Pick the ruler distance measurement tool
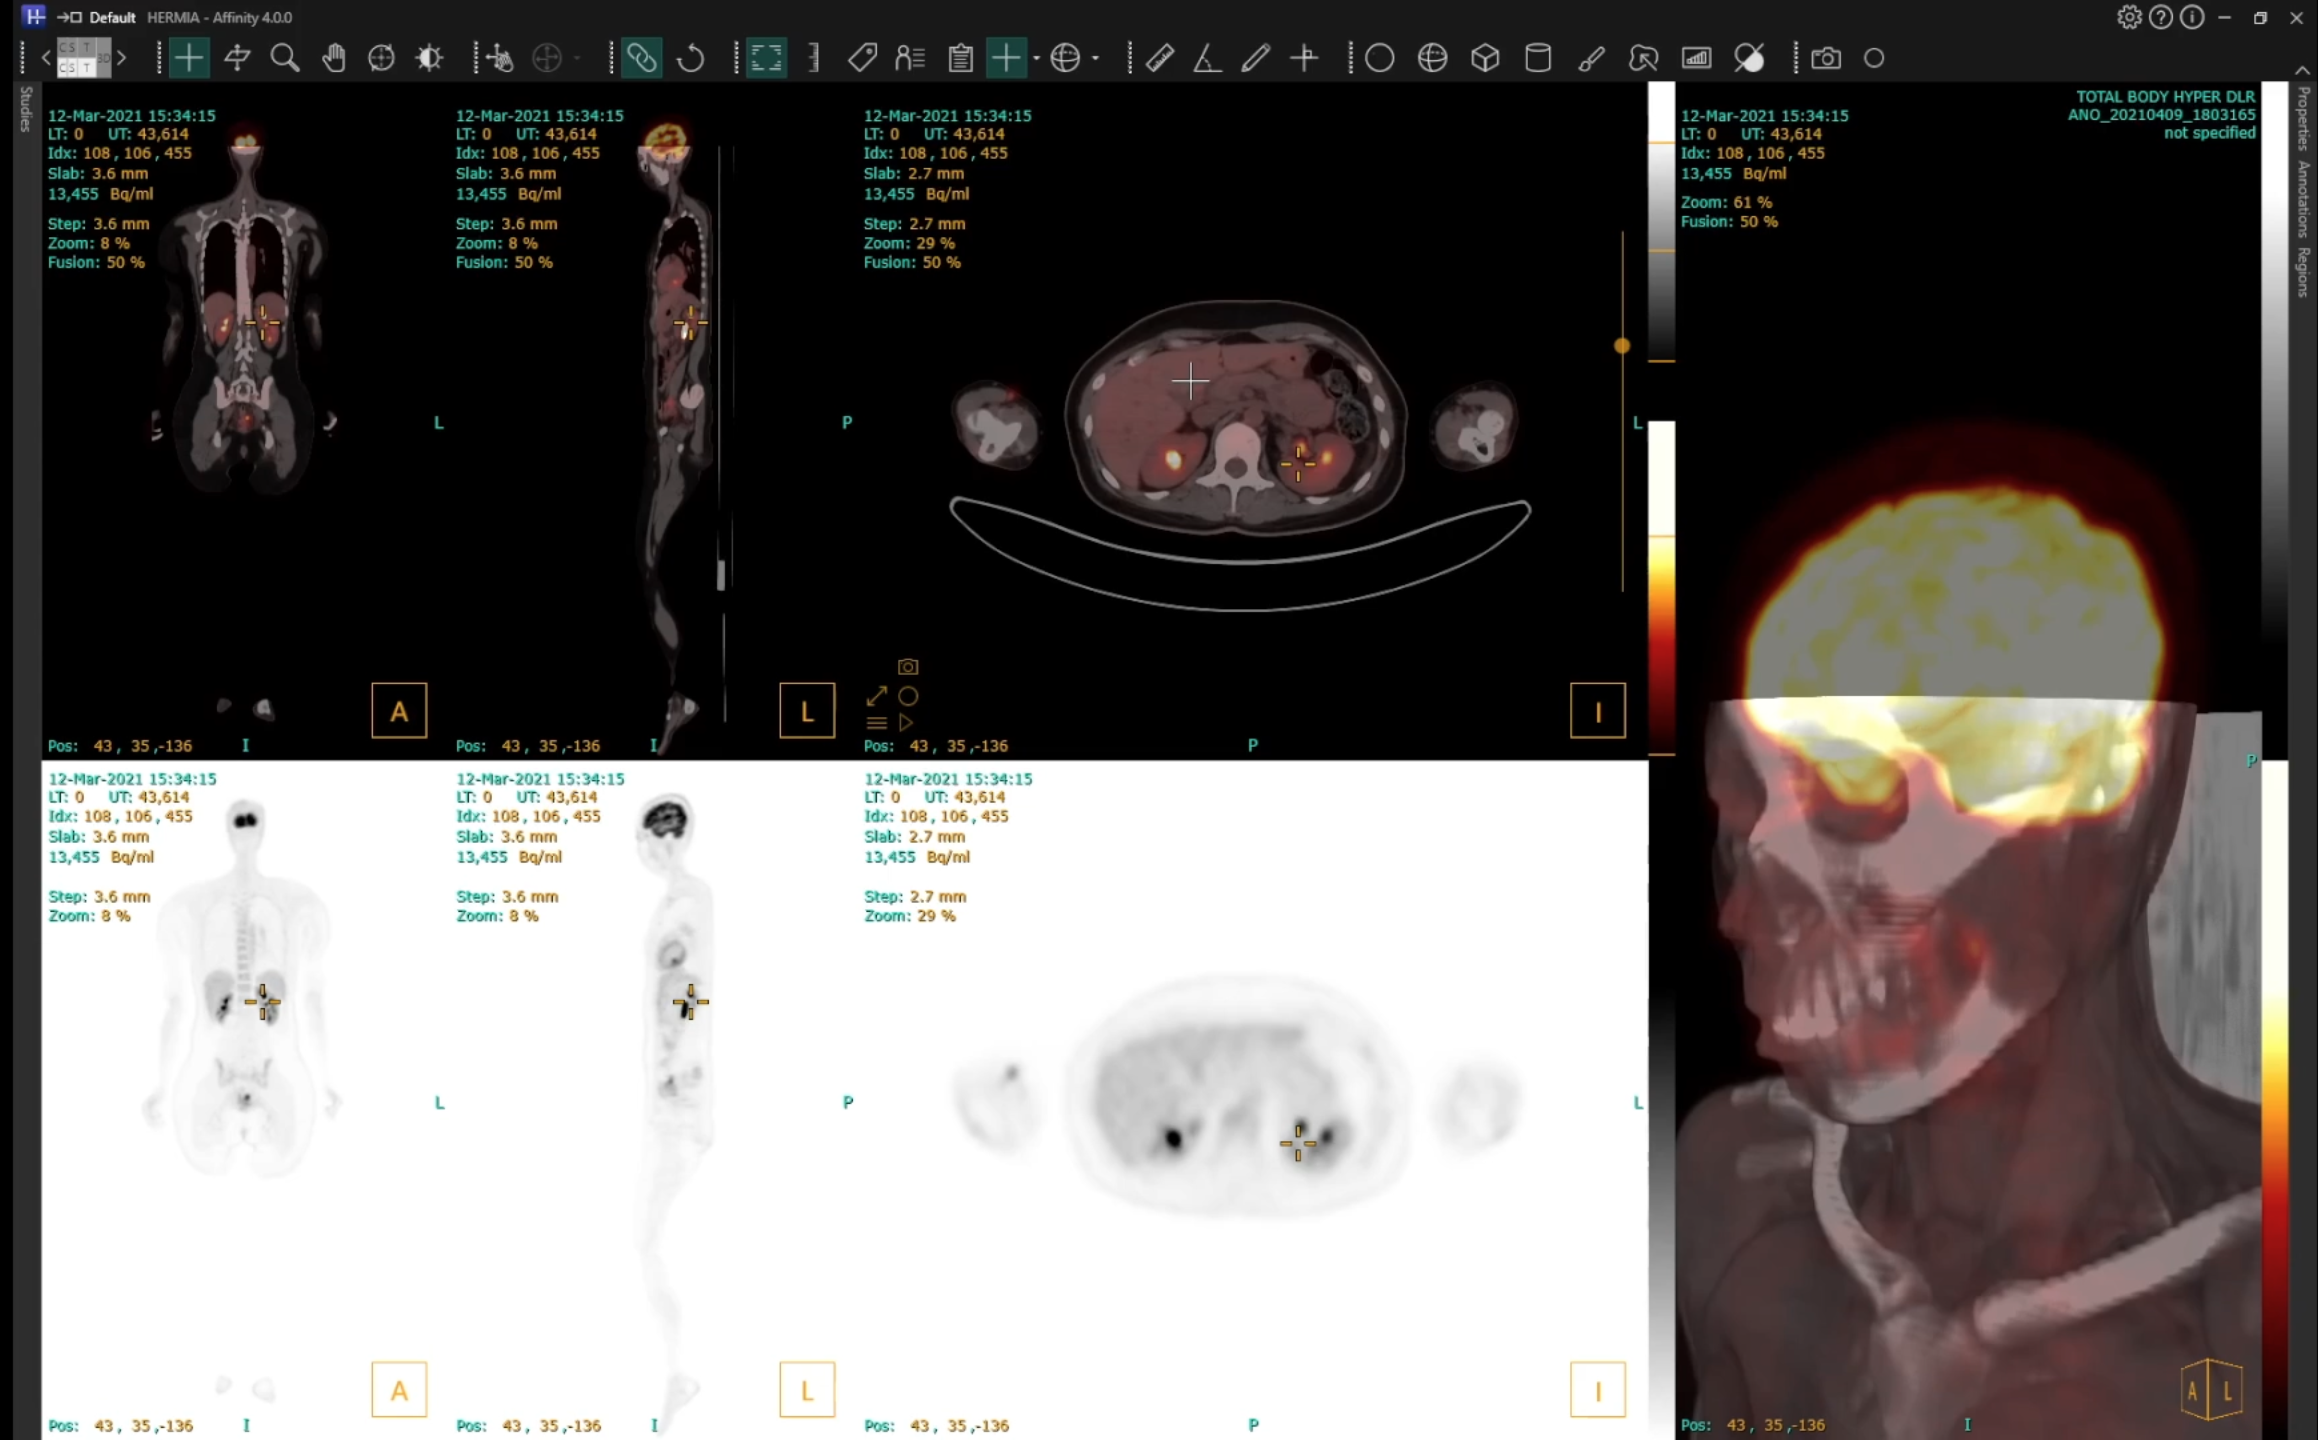 click(1159, 59)
